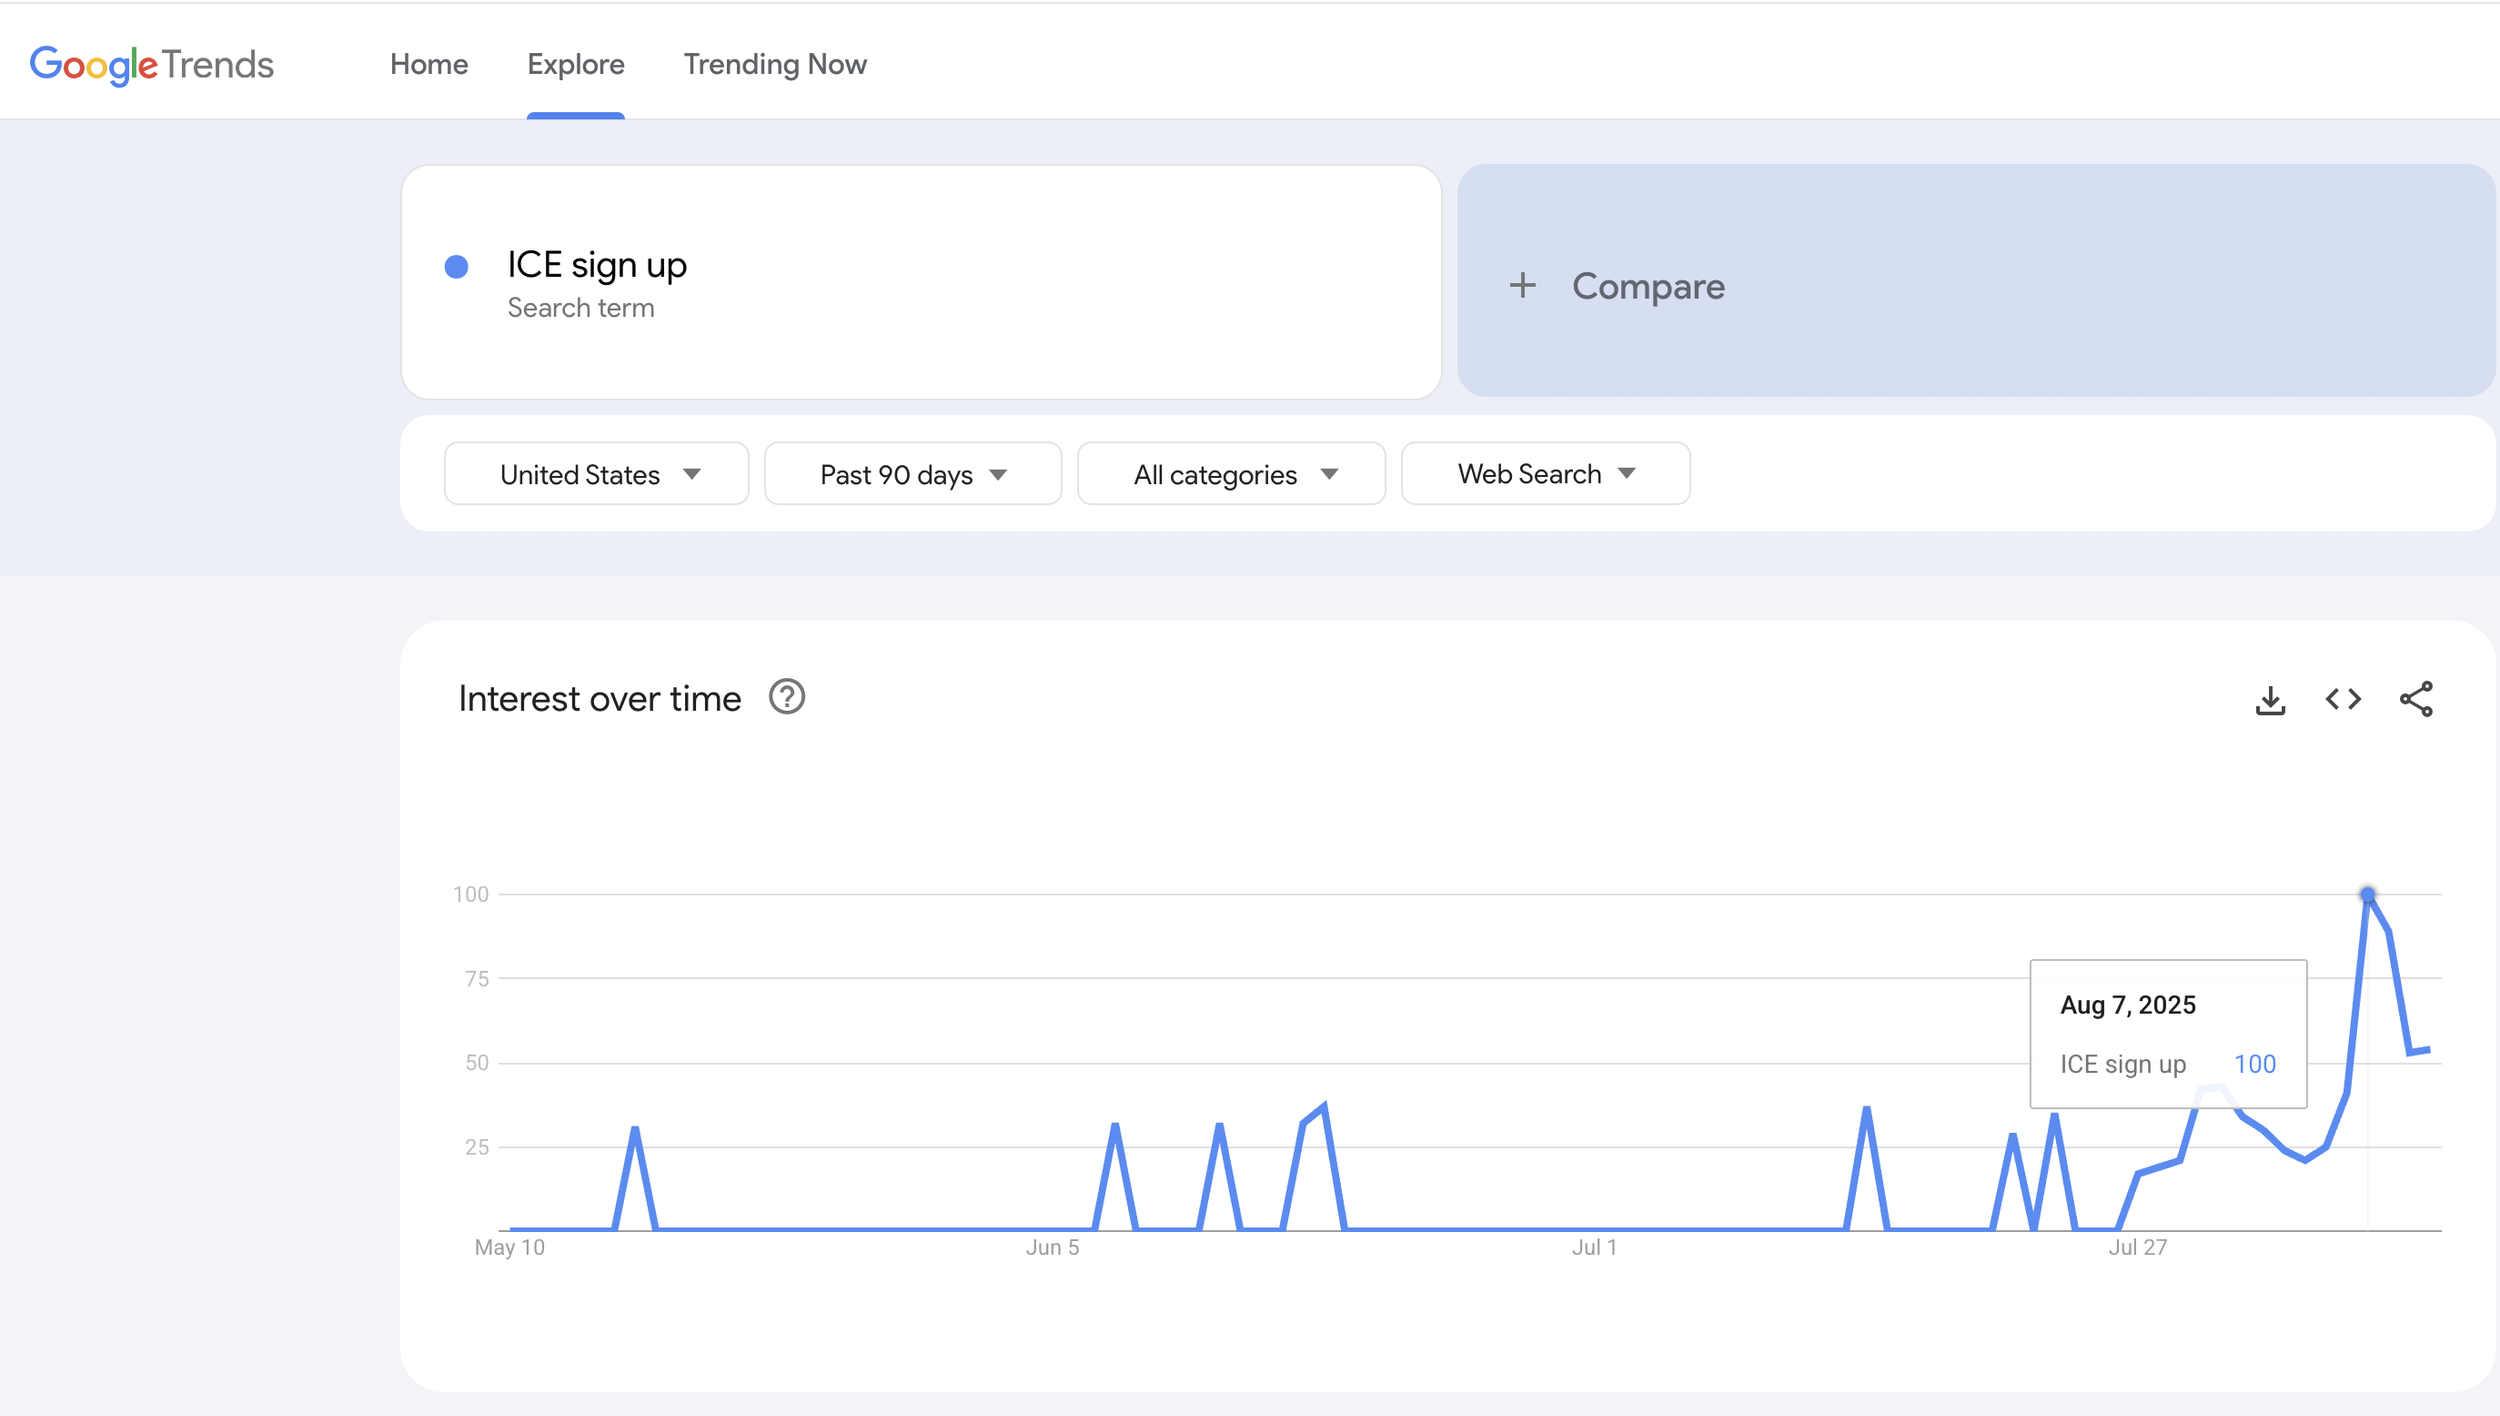Click the Google Trends logo
Viewport: 2500px width, 1416px height.
[x=151, y=65]
